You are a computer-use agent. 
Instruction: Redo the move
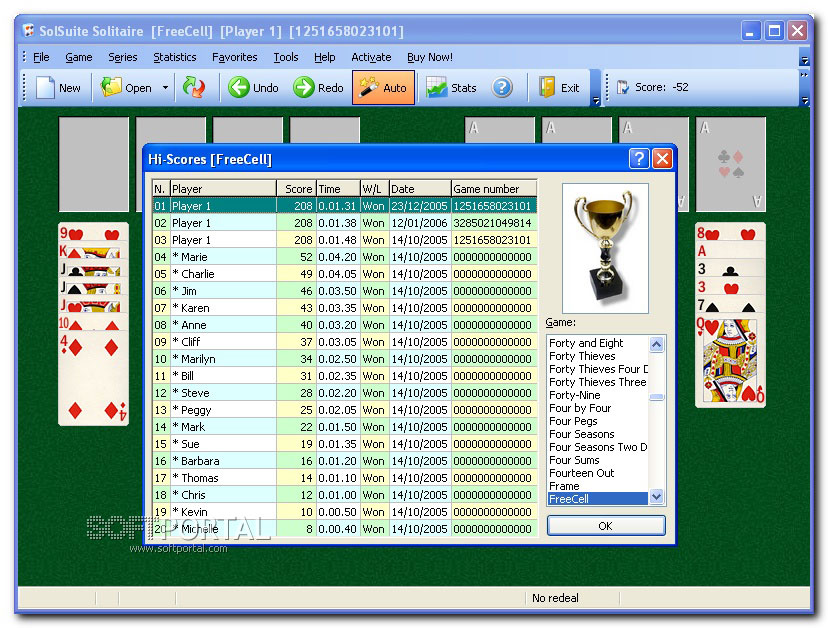point(319,88)
